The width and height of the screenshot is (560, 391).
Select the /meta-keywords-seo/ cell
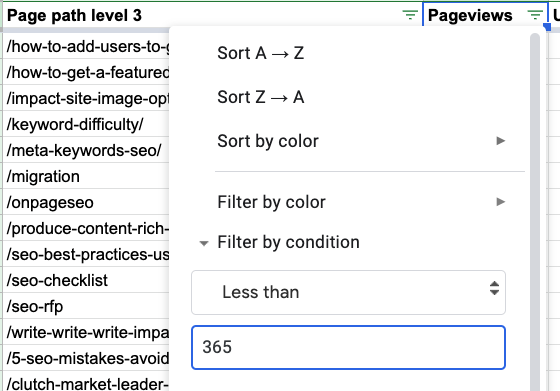(86, 150)
